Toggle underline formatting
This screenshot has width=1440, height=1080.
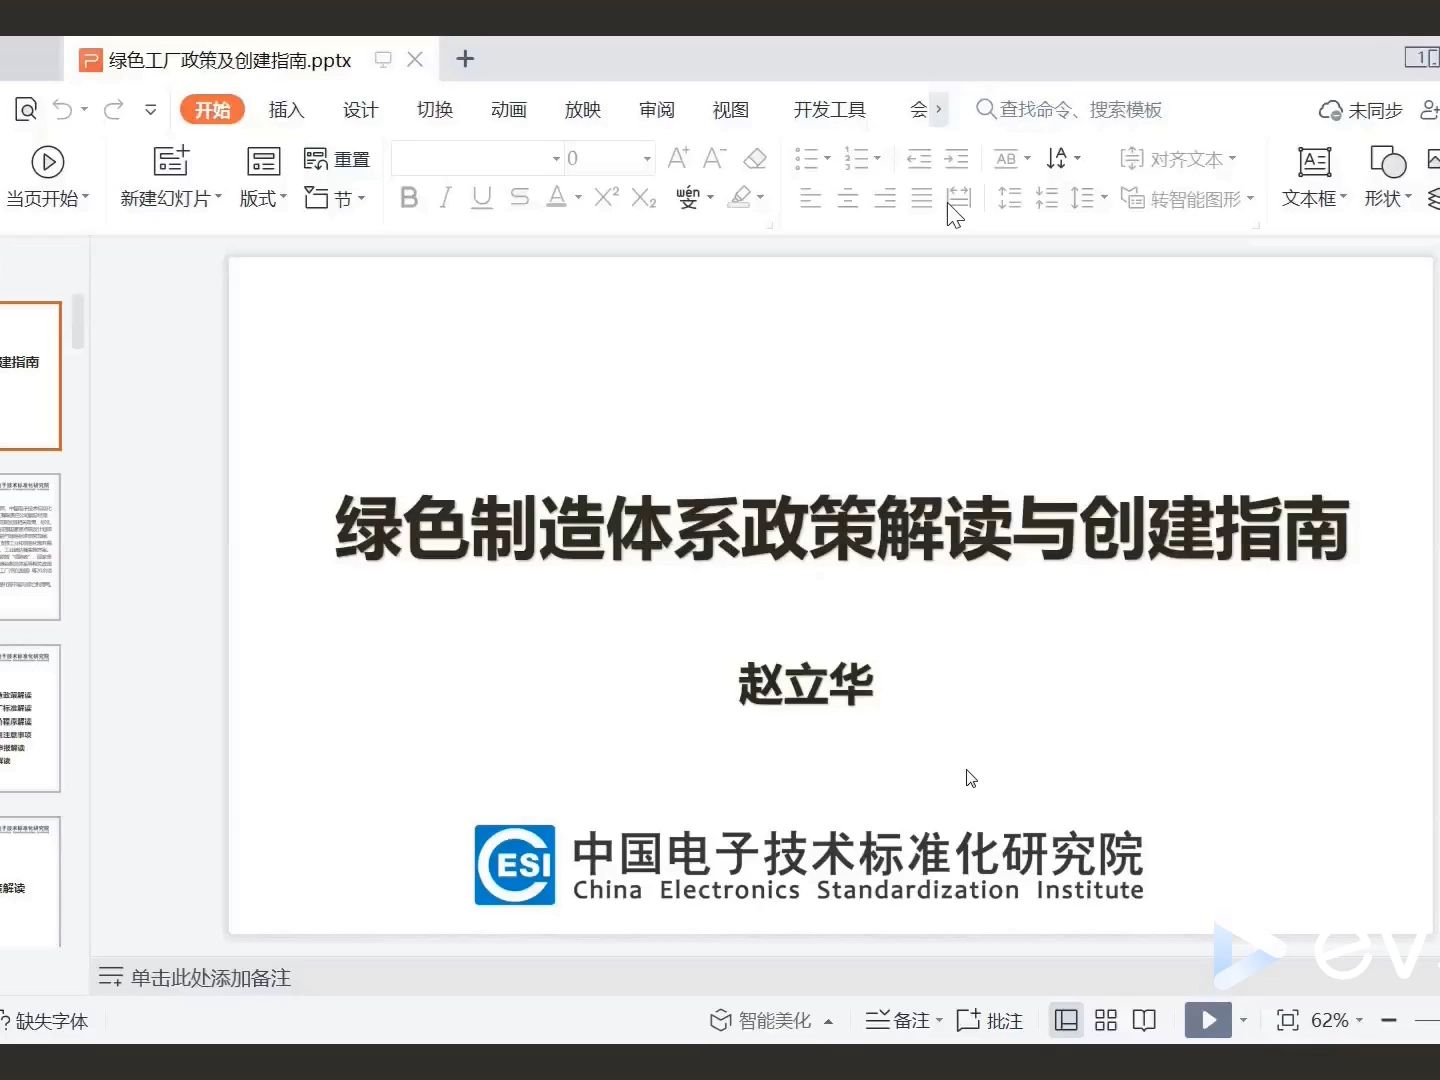click(x=482, y=197)
